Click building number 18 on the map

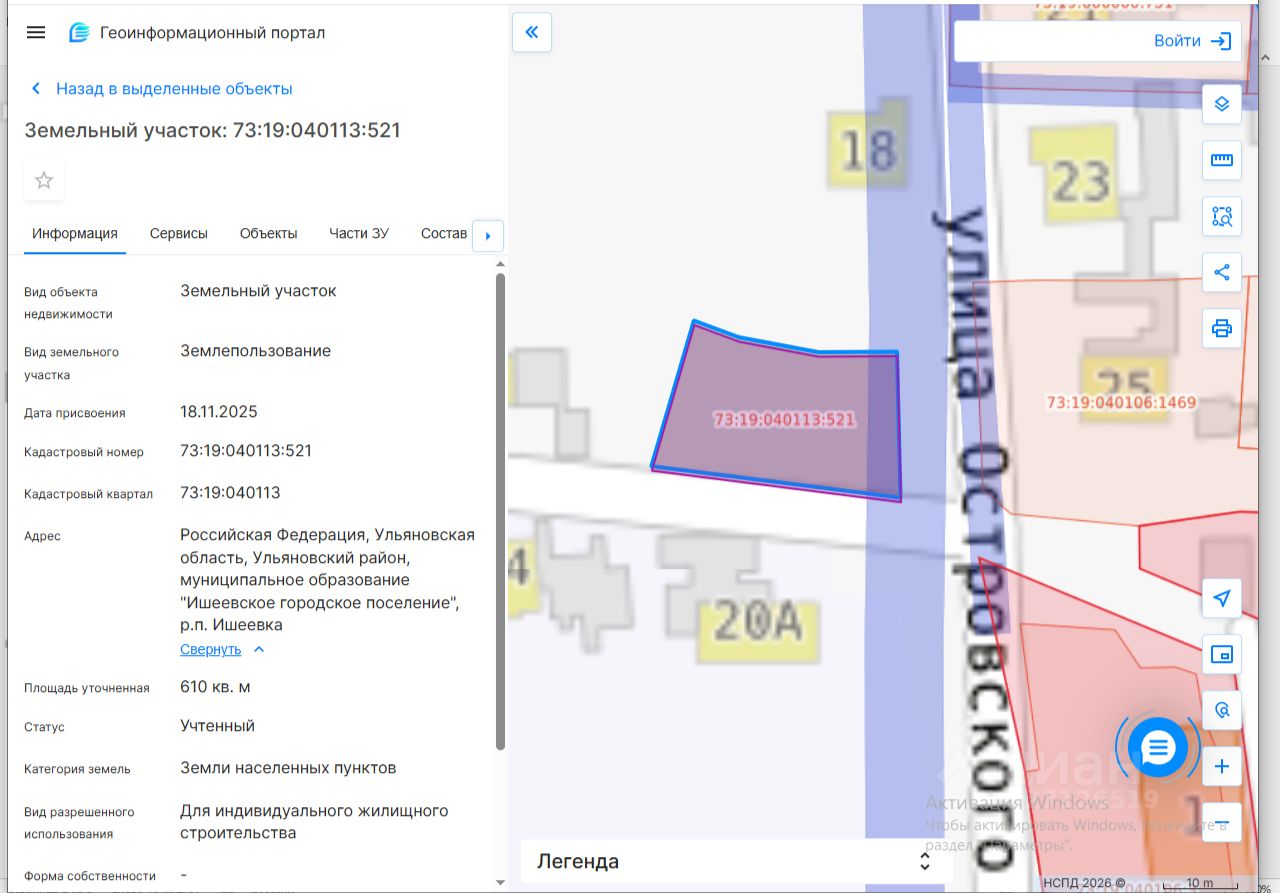pos(868,151)
